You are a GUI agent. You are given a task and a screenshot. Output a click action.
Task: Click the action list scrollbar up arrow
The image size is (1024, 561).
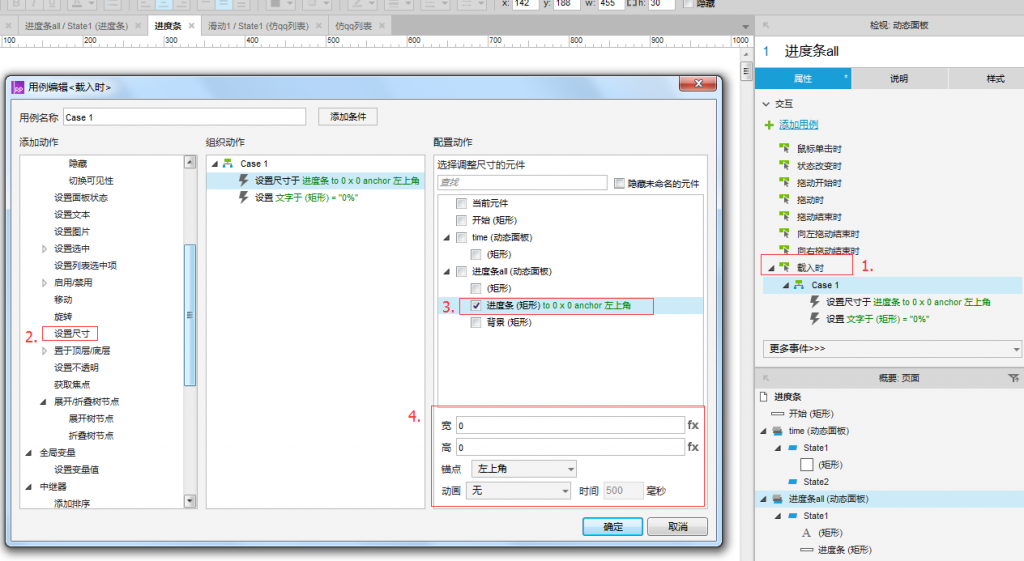click(190, 162)
